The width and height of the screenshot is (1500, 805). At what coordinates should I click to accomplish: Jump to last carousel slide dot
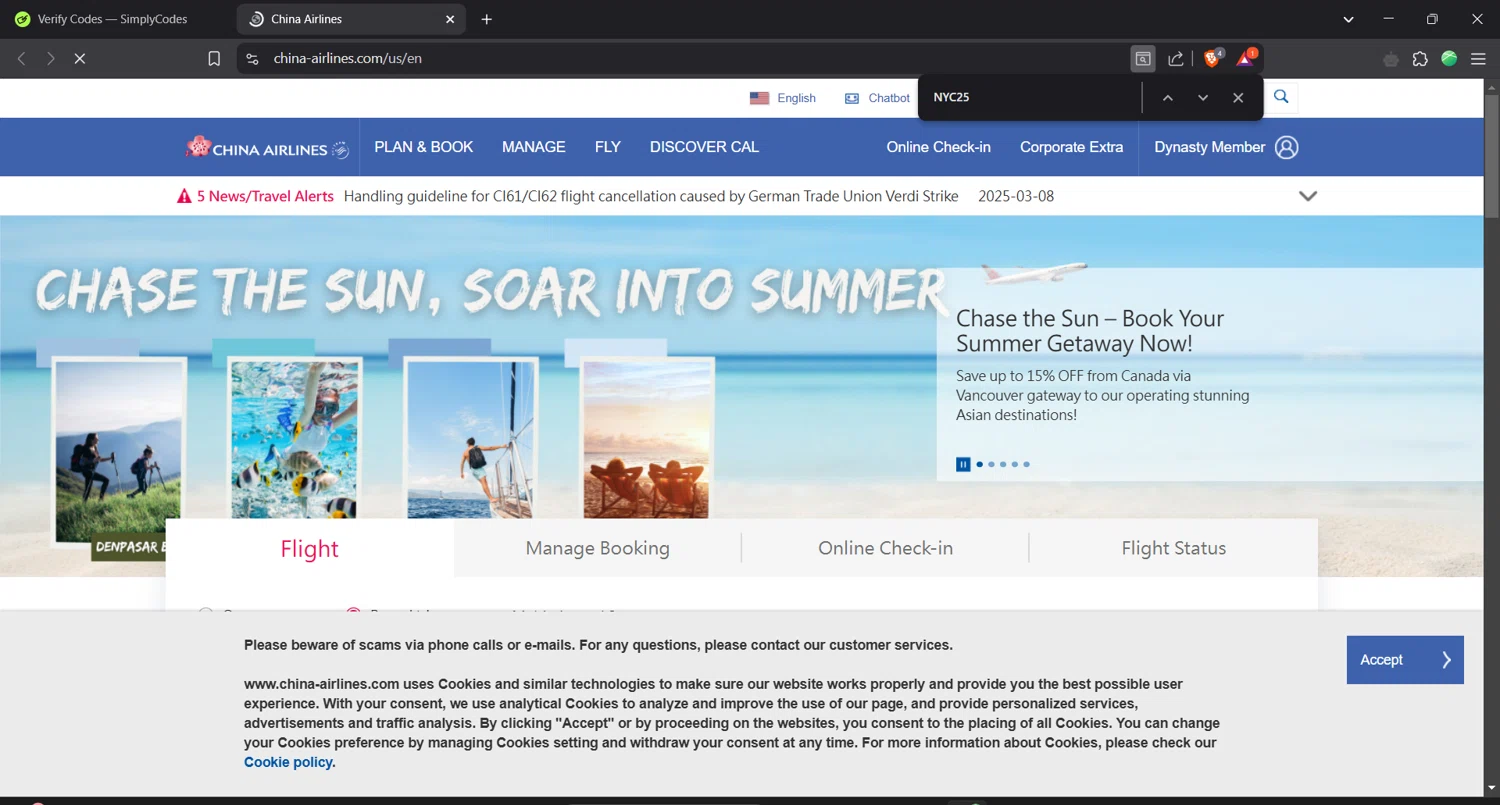(1026, 464)
